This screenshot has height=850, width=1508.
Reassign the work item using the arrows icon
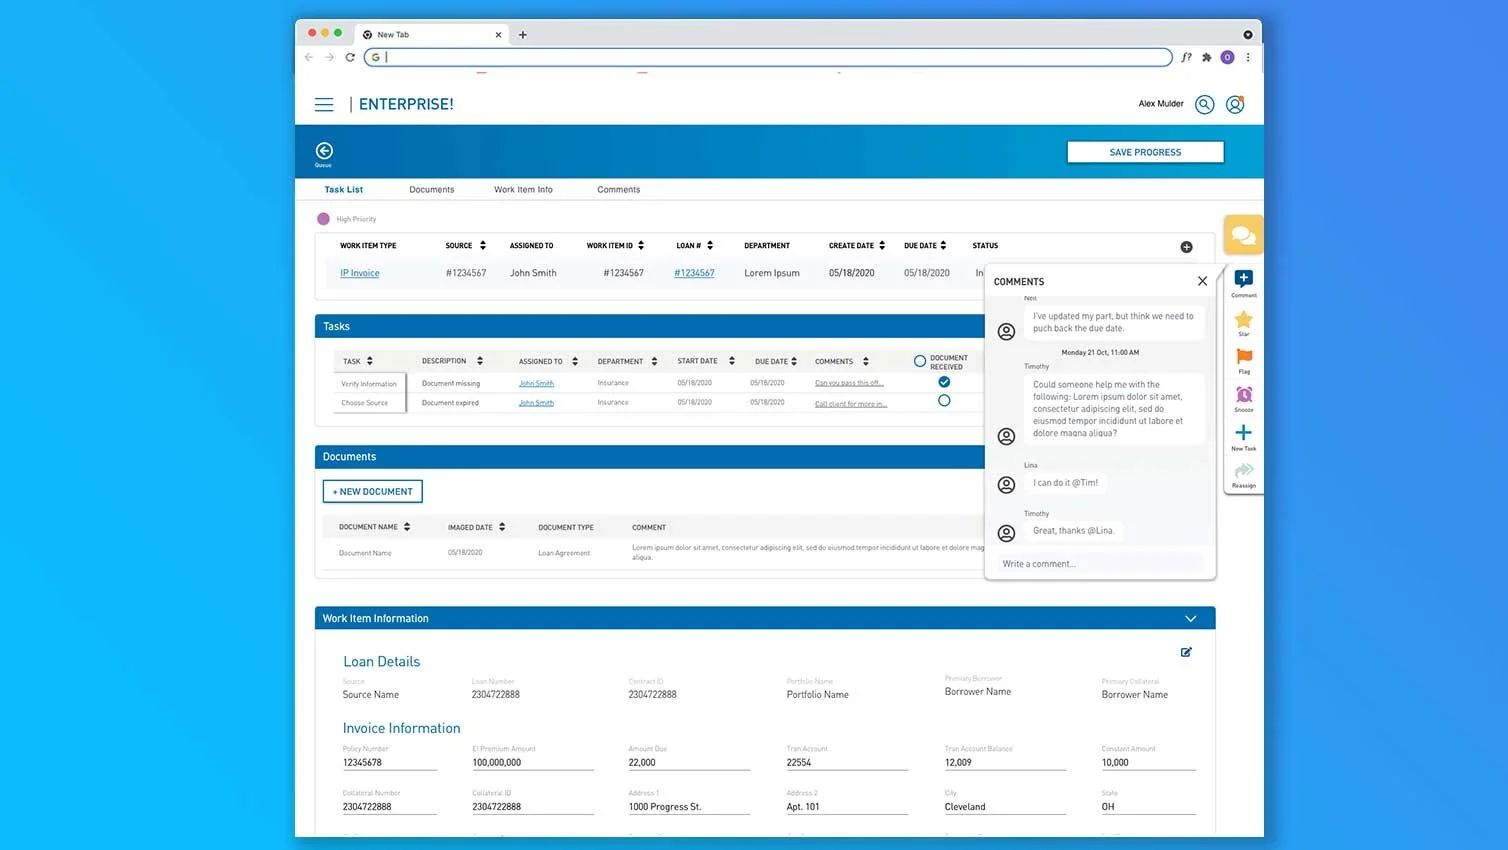pyautogui.click(x=1244, y=470)
